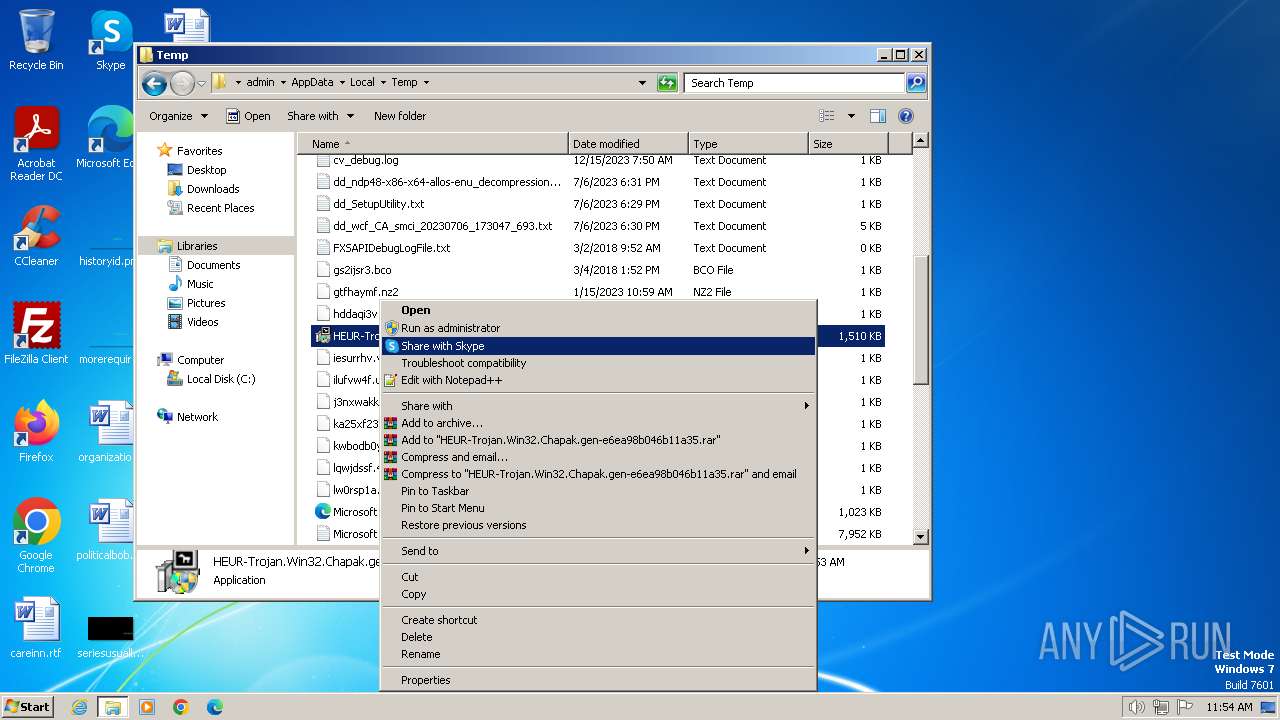Open Chrome from the taskbar
Image resolution: width=1280 pixels, height=720 pixels.
(x=181, y=707)
